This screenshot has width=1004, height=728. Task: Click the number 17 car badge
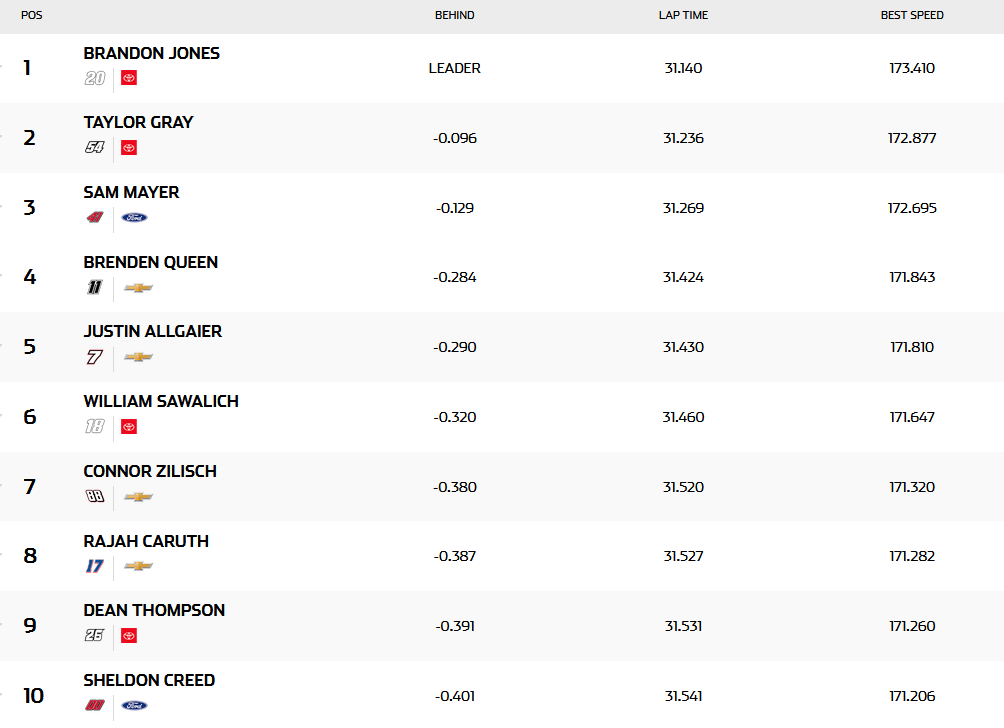pos(95,566)
